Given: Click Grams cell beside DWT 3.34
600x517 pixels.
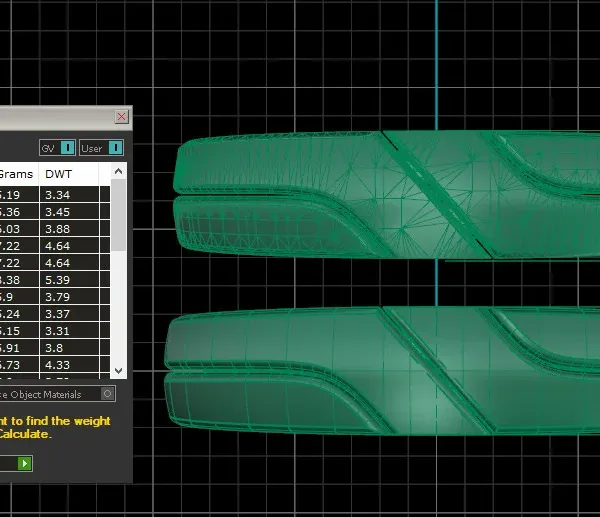Looking at the screenshot, I should click(x=19, y=195).
